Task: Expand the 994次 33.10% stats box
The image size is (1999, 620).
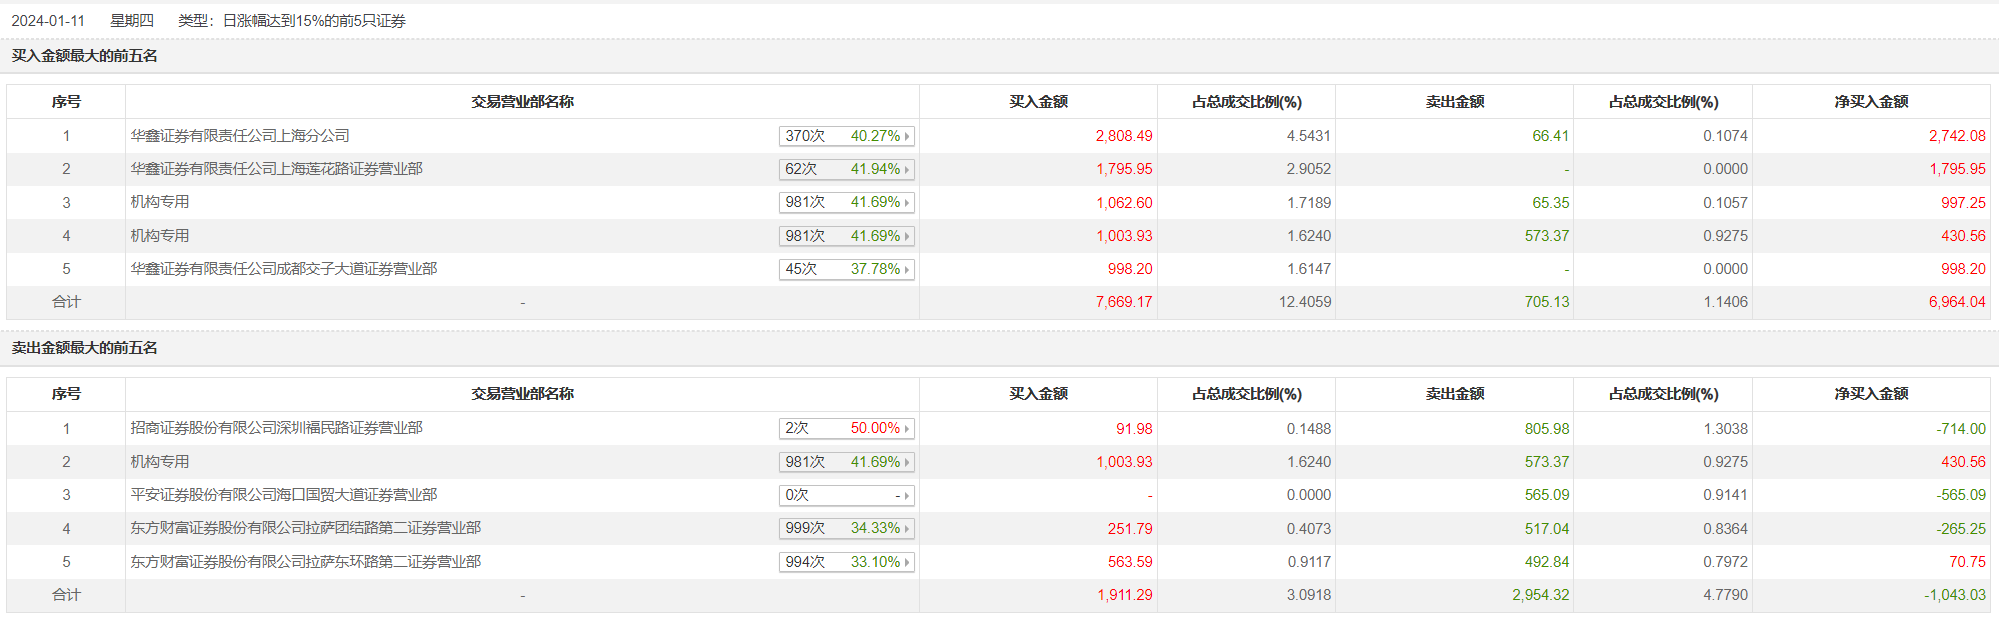Action: pos(846,562)
